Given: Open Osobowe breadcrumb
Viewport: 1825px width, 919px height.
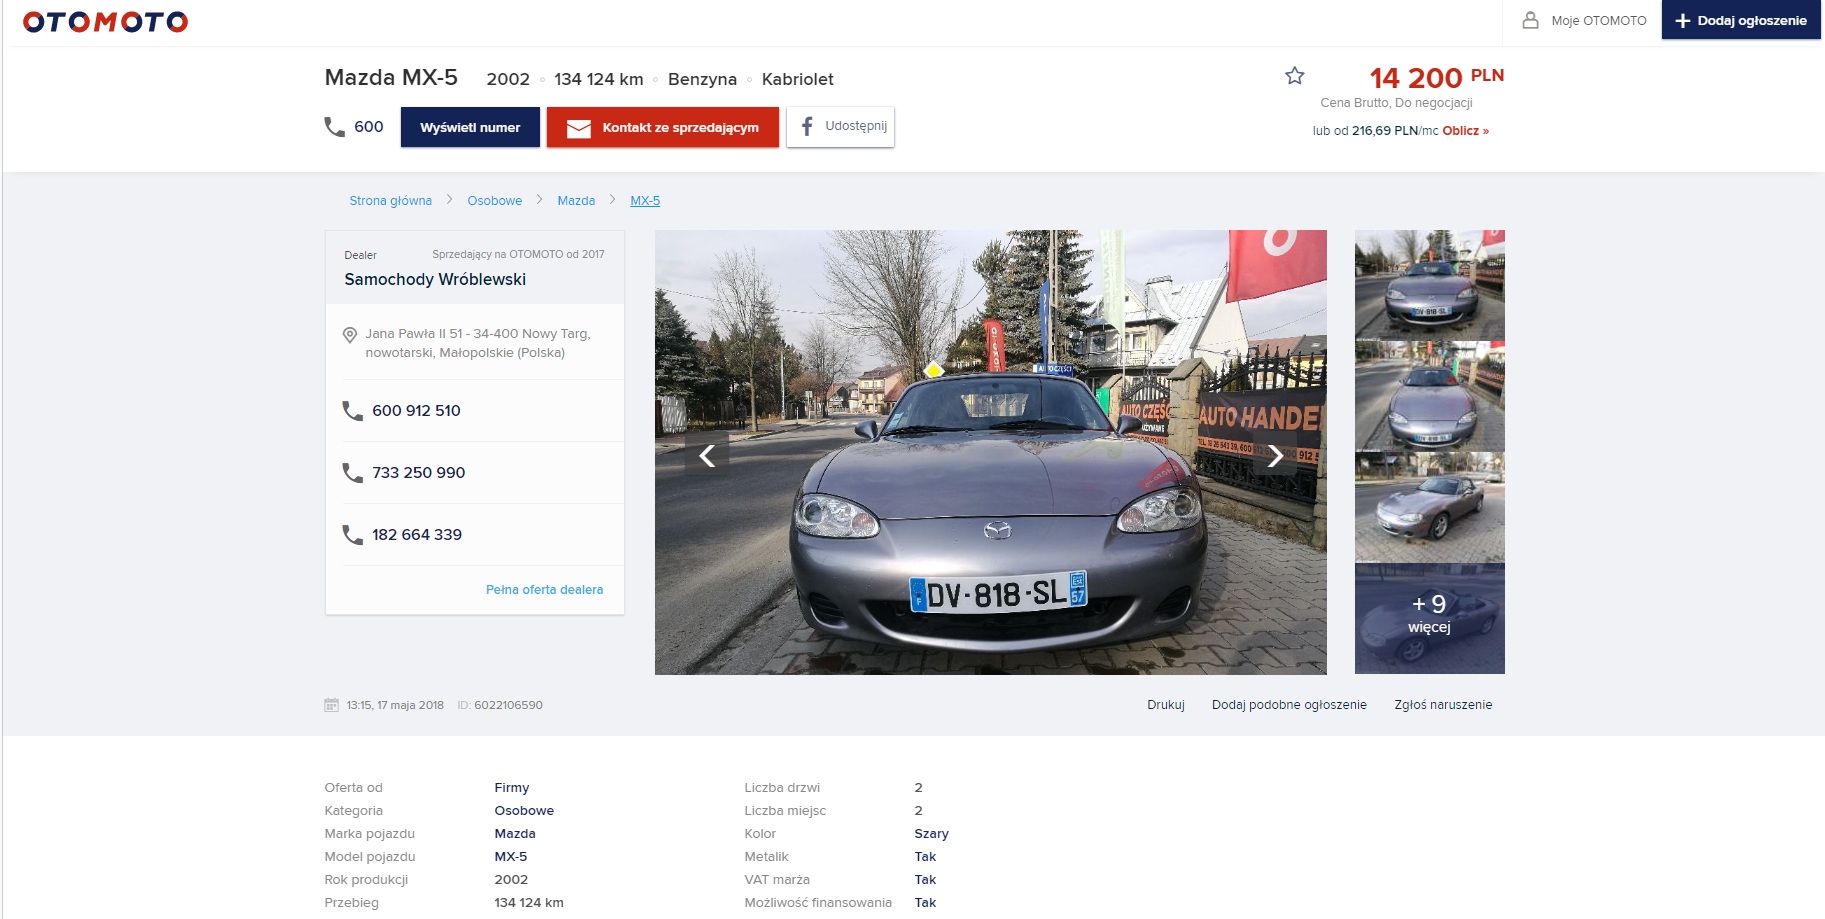Looking at the screenshot, I should pyautogui.click(x=494, y=201).
